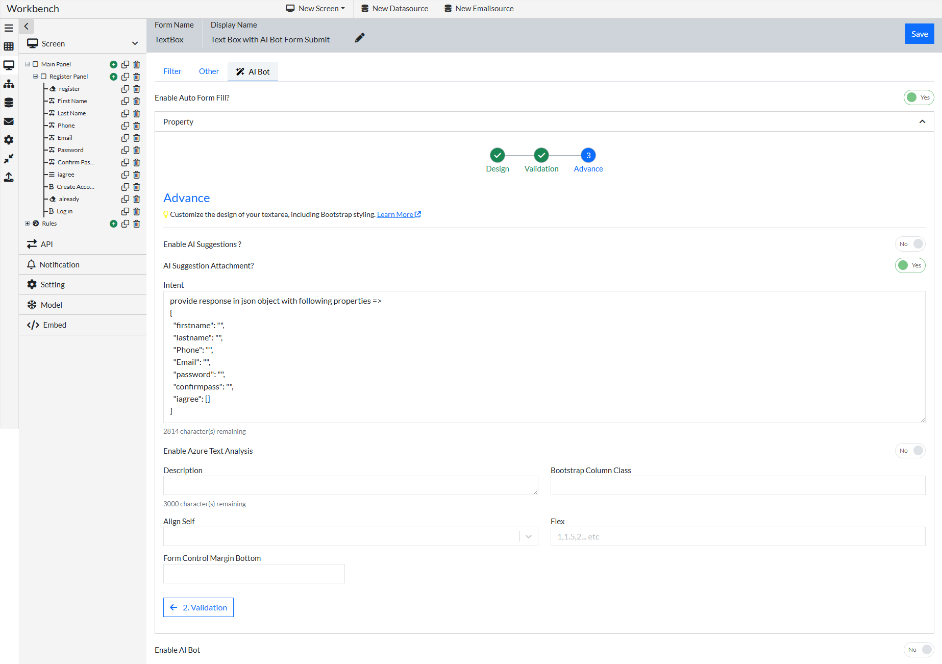The width and height of the screenshot is (942, 664).
Task: Disable Auto Form Fill toggle
Action: coord(916,97)
